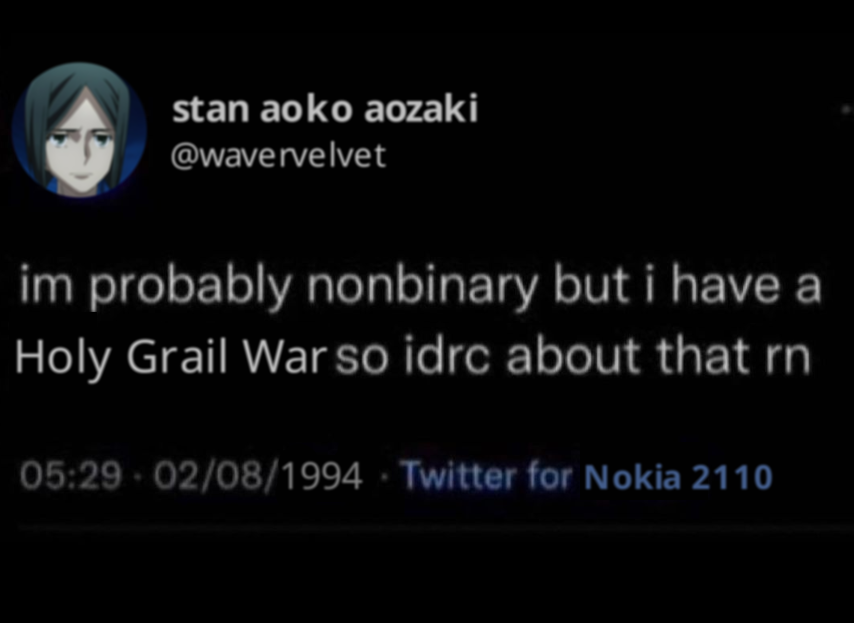
Task: Click the "Nokia 2110" device name
Action: tap(679, 477)
